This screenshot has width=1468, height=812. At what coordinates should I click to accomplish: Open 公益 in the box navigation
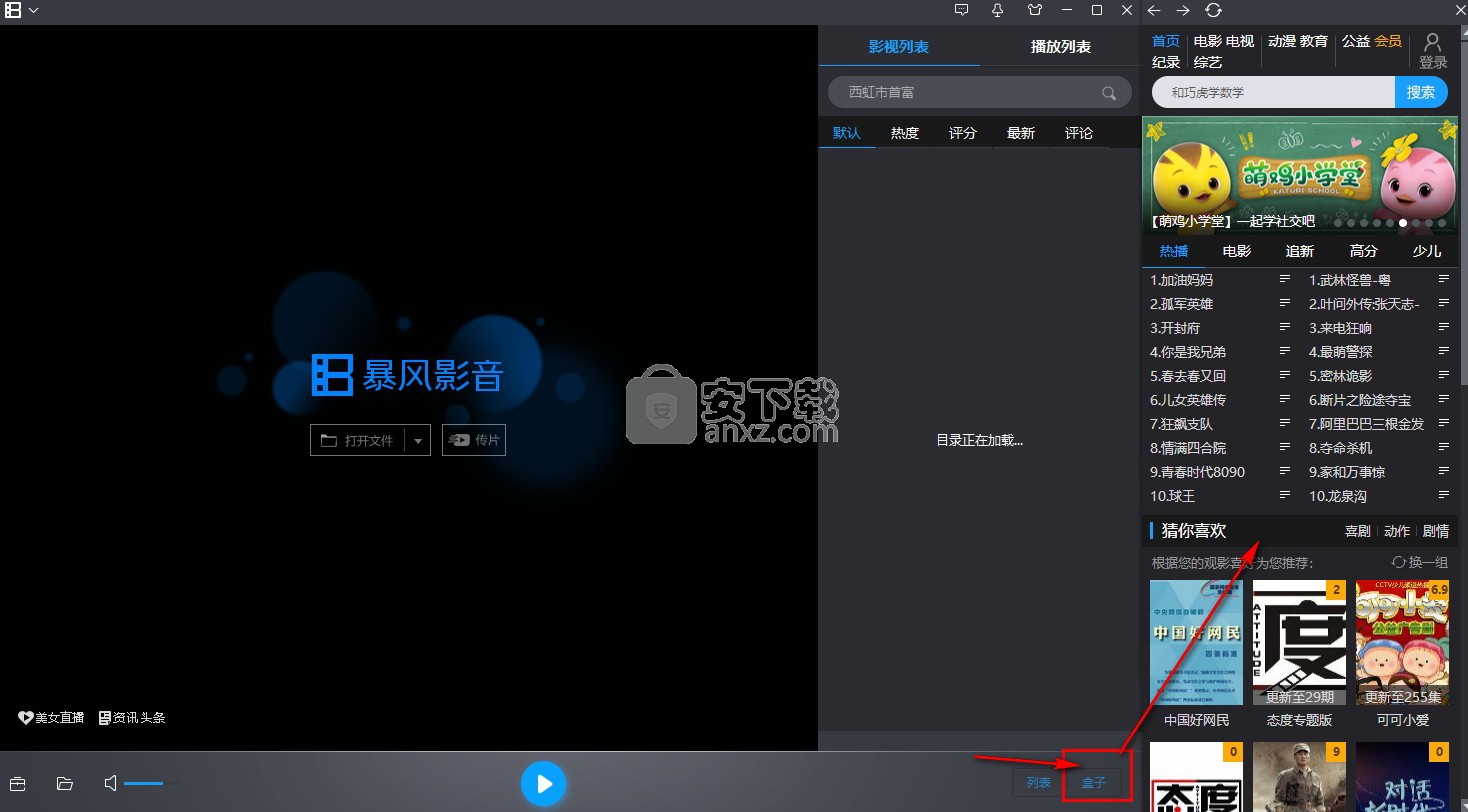[x=1356, y=41]
